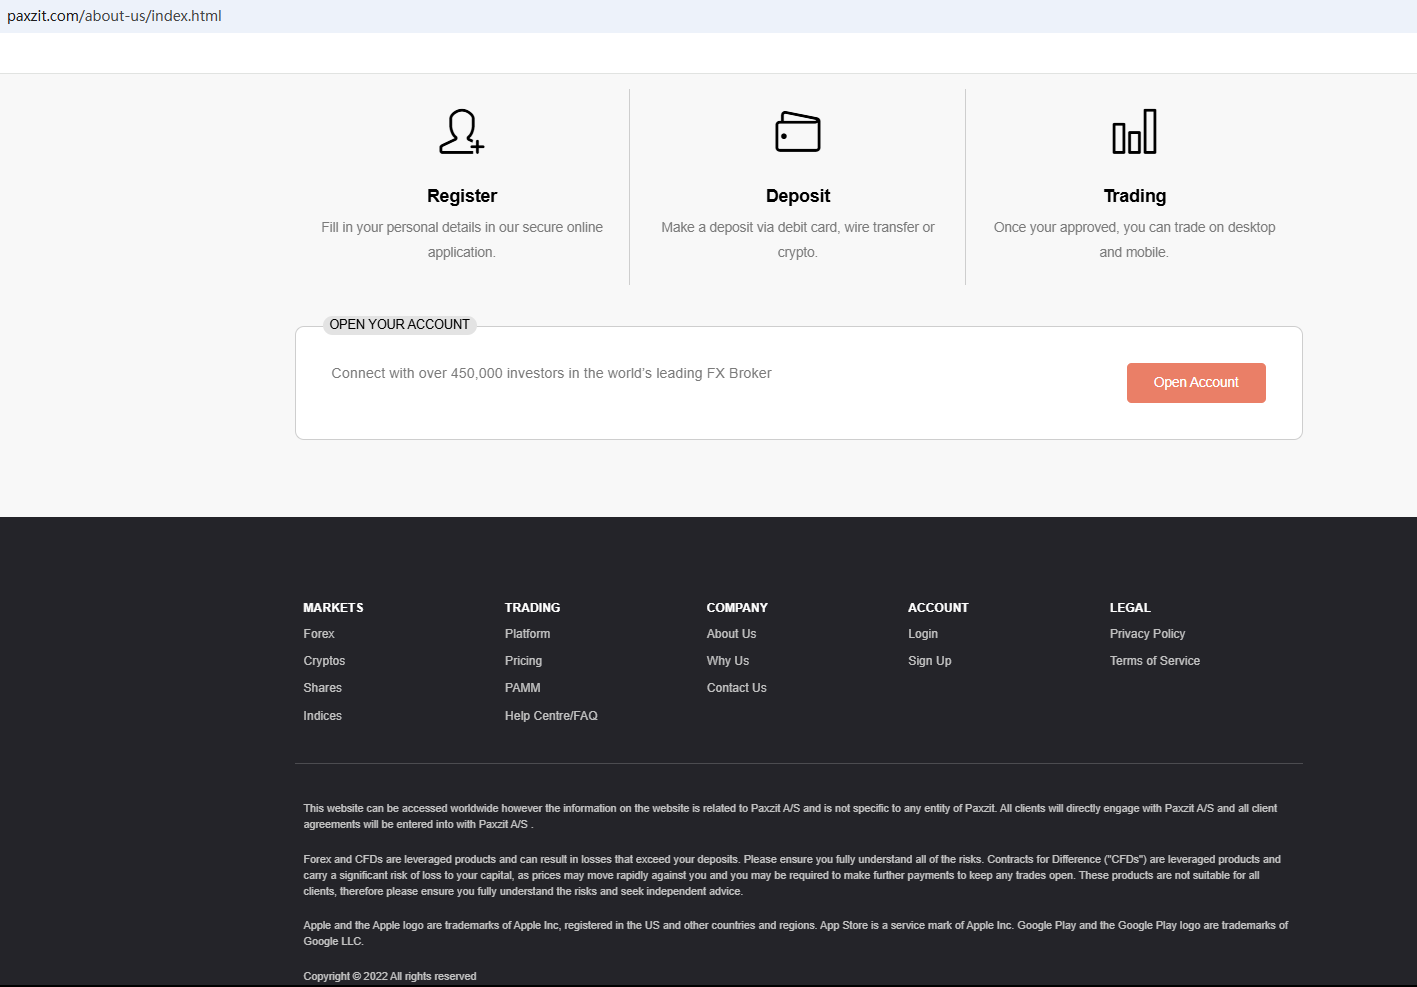Click the Register user-plus icon
The width and height of the screenshot is (1417, 987).
(x=461, y=132)
